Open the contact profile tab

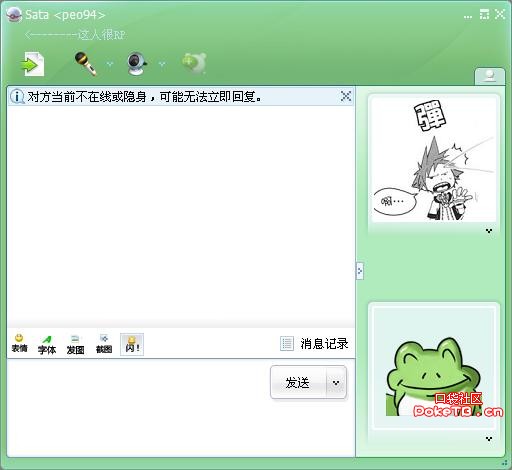tap(489, 76)
